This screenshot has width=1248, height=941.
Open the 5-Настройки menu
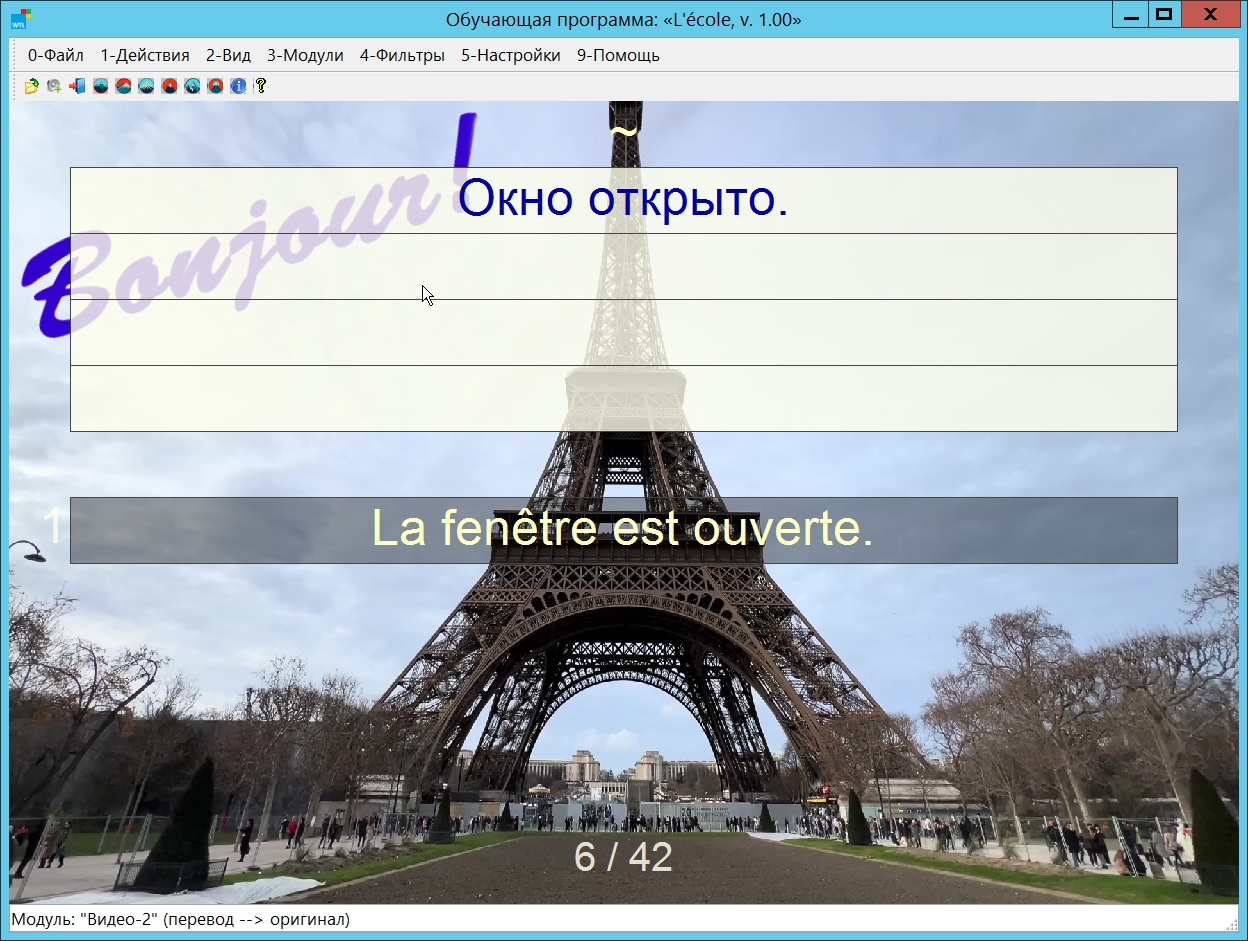click(510, 56)
